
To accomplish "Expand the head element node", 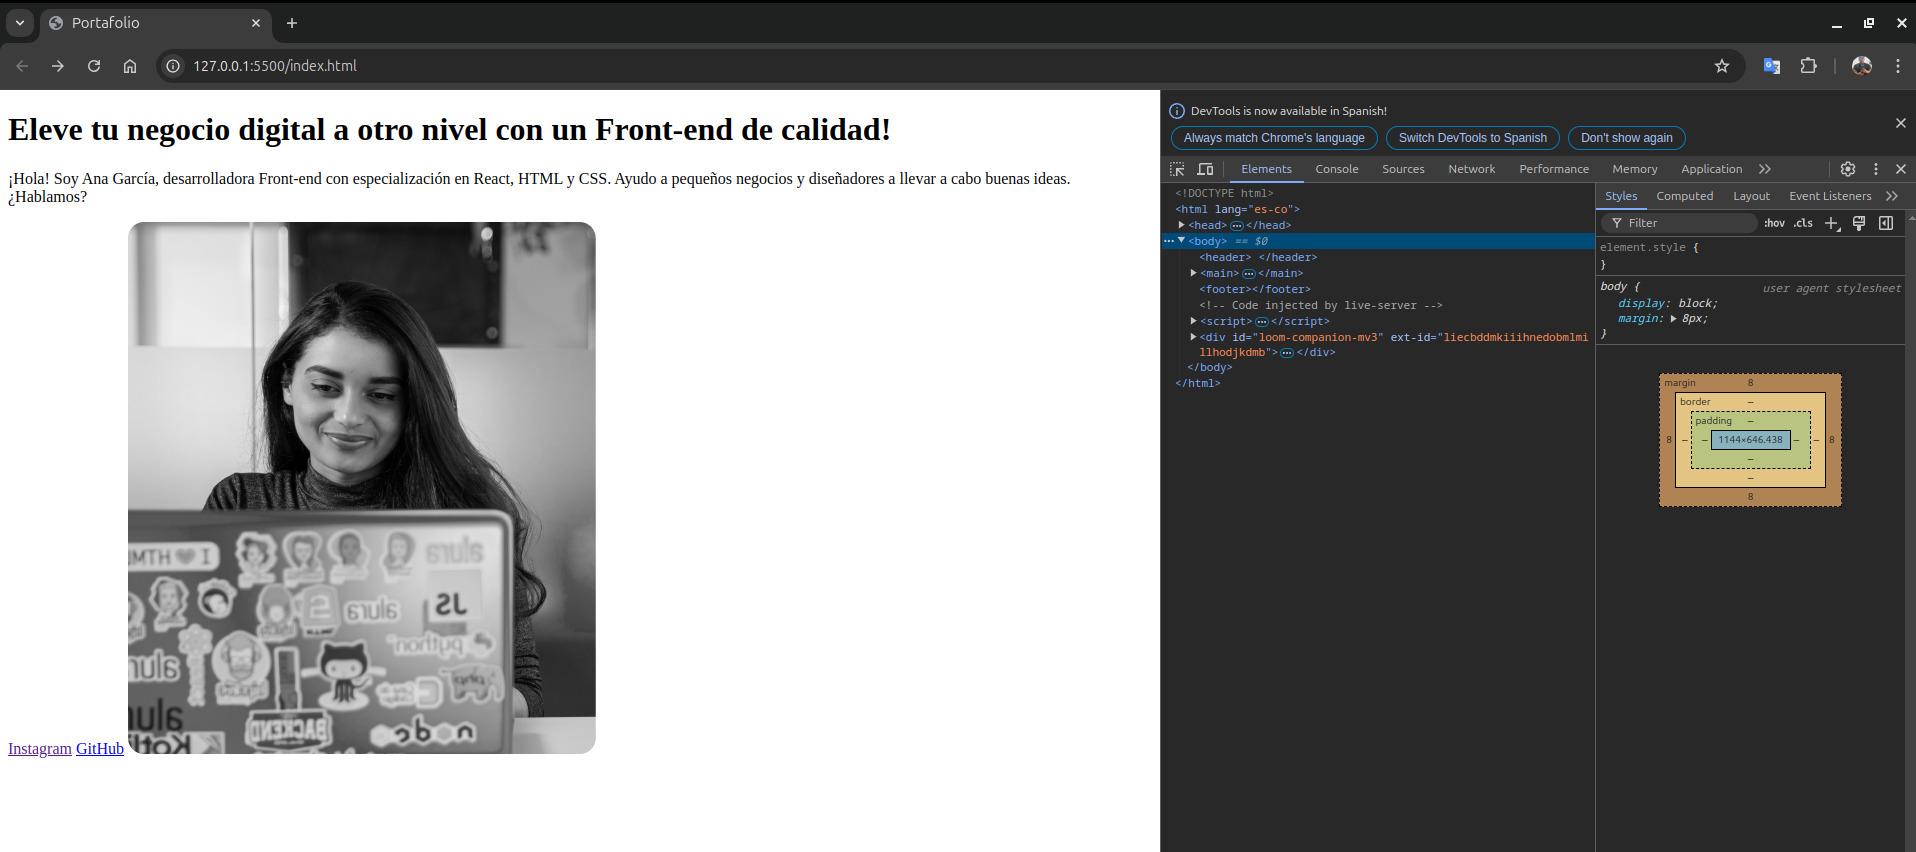I will (x=1182, y=225).
